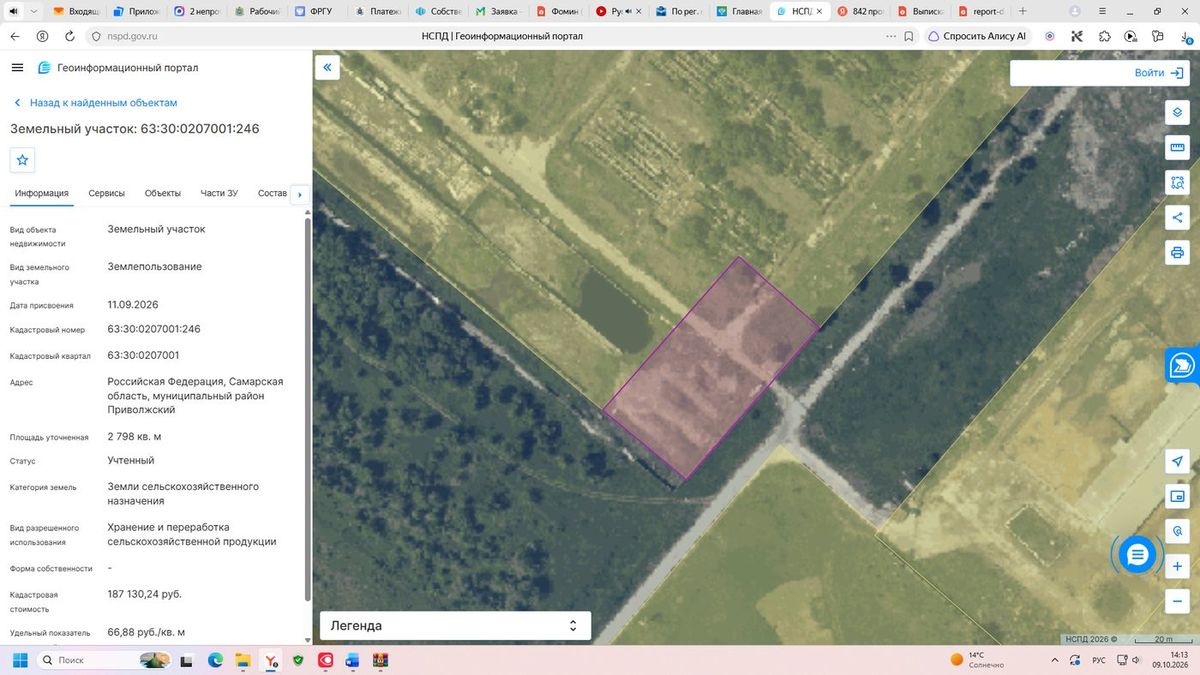
Task: Select the highlighted land parcel on the map
Action: (x=710, y=368)
